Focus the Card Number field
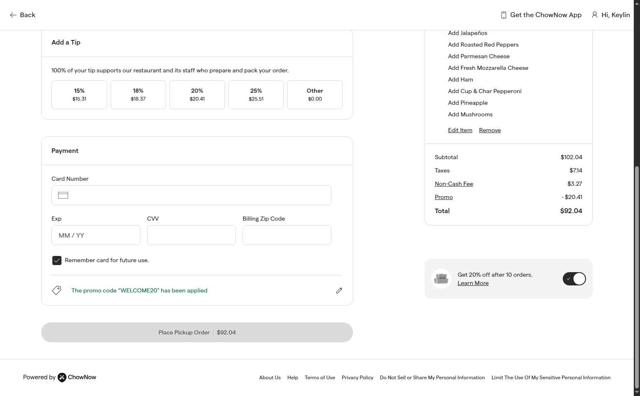640x396 pixels. pos(191,195)
